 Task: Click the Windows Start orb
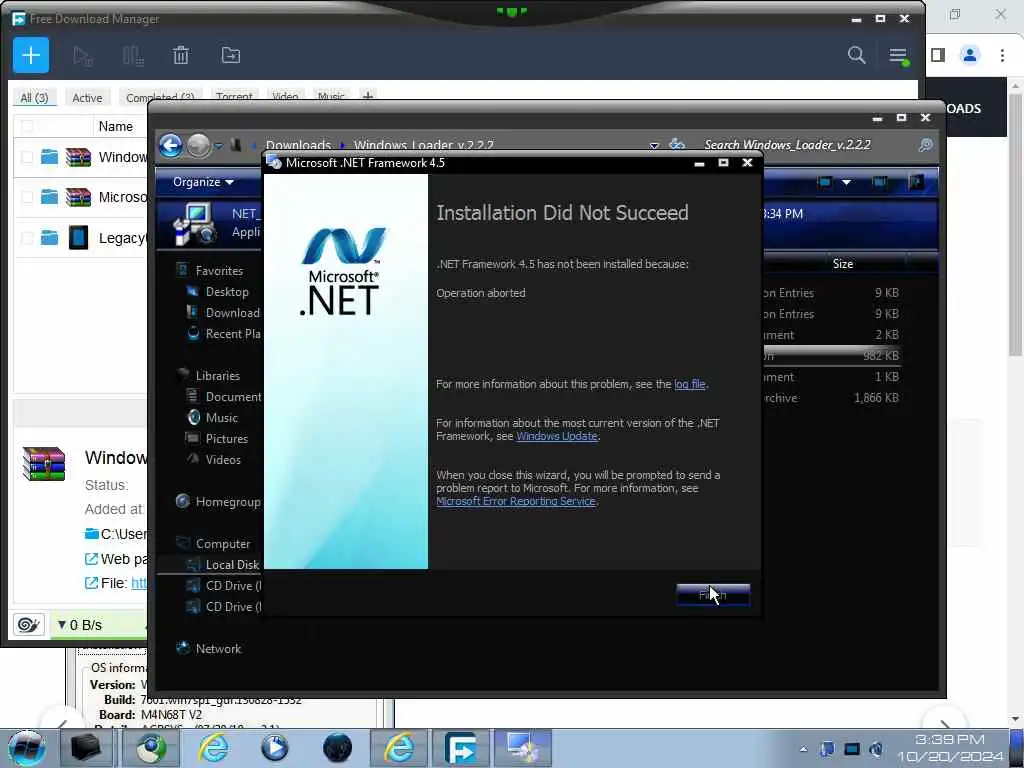(27, 748)
